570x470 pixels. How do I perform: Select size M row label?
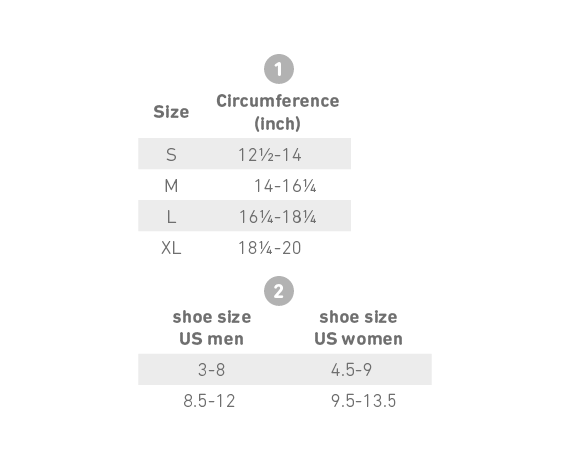(x=171, y=186)
